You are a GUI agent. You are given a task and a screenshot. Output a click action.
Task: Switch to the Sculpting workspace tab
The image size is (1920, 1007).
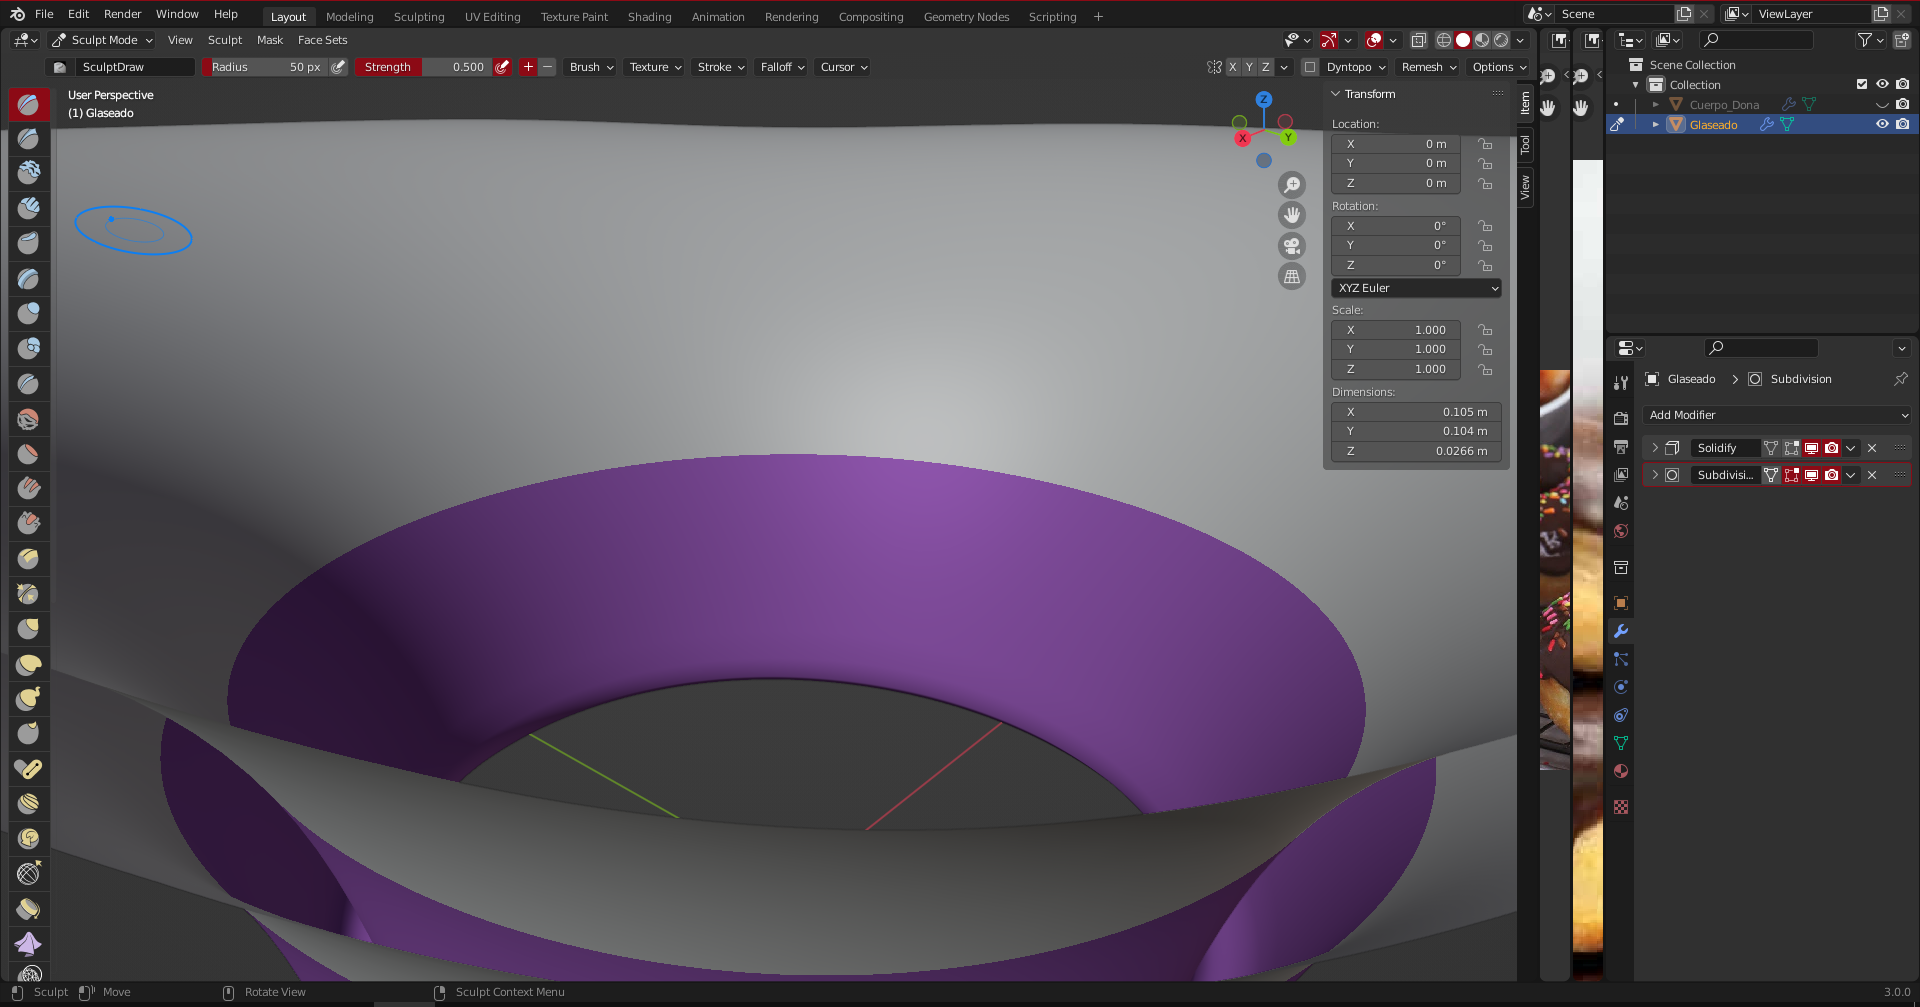(419, 17)
